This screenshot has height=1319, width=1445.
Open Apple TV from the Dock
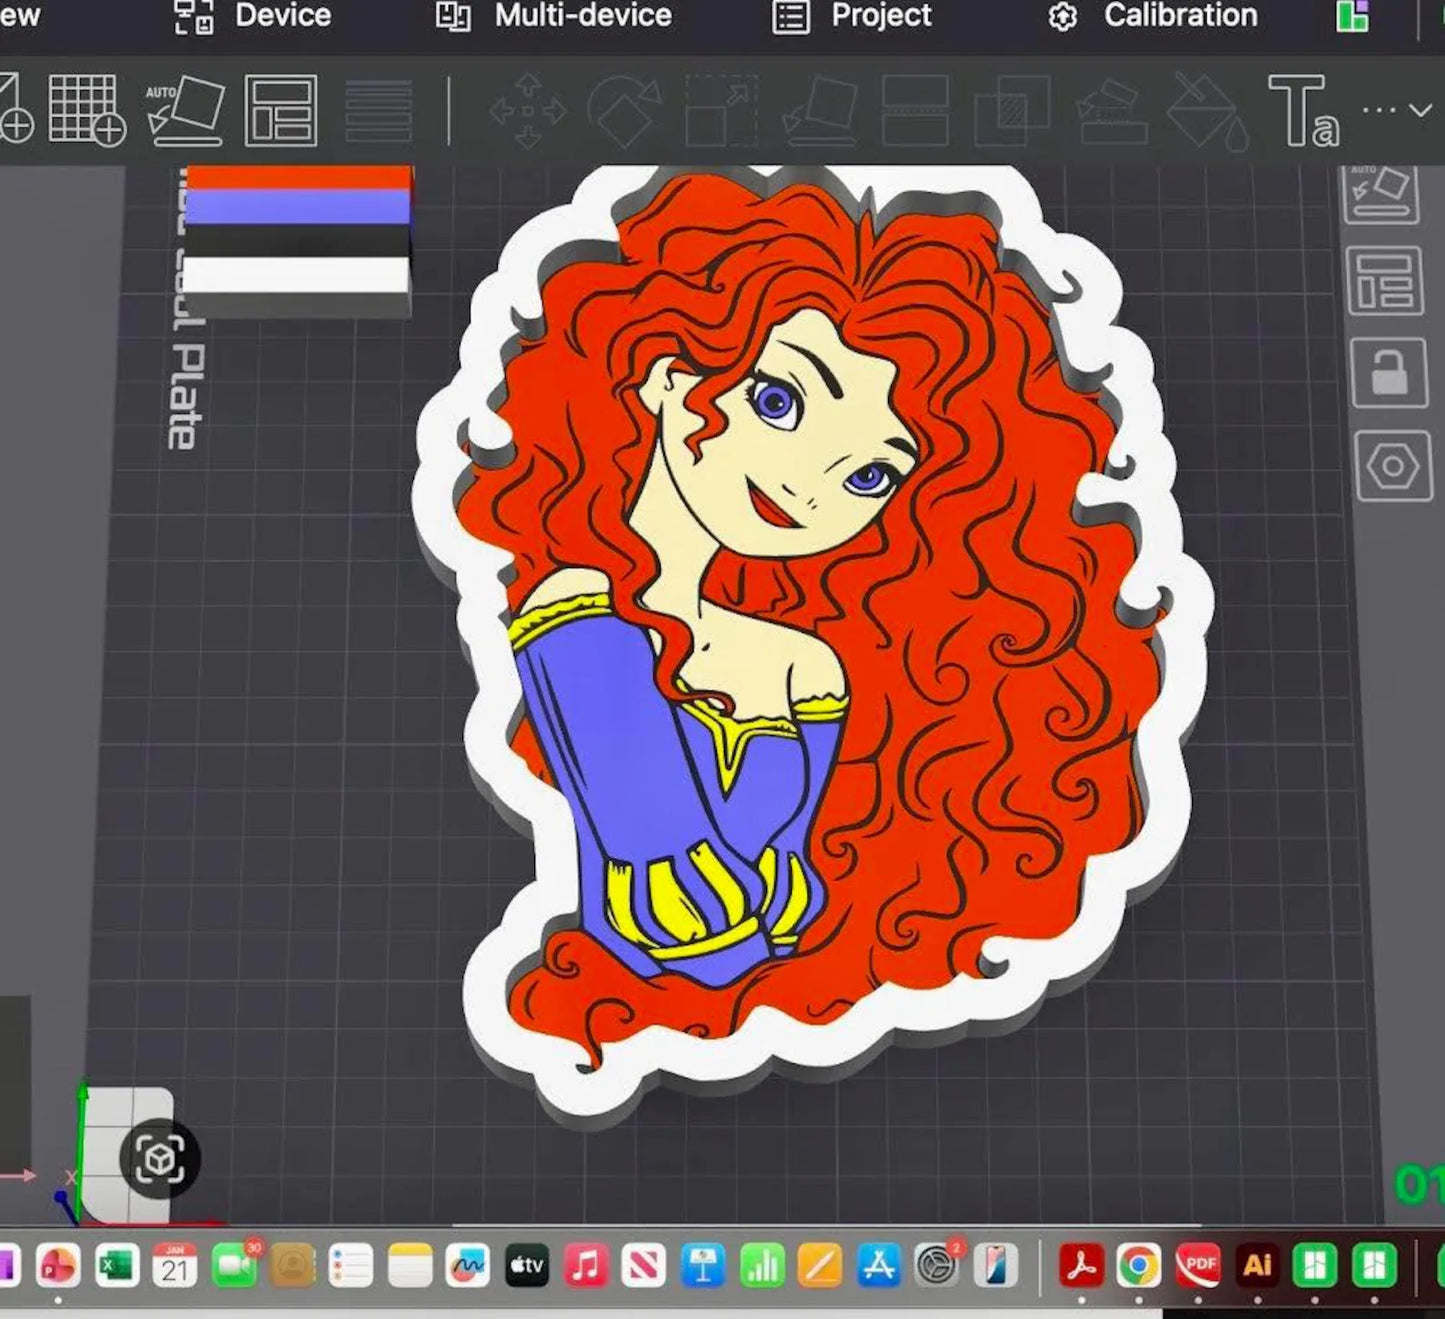[527, 1267]
